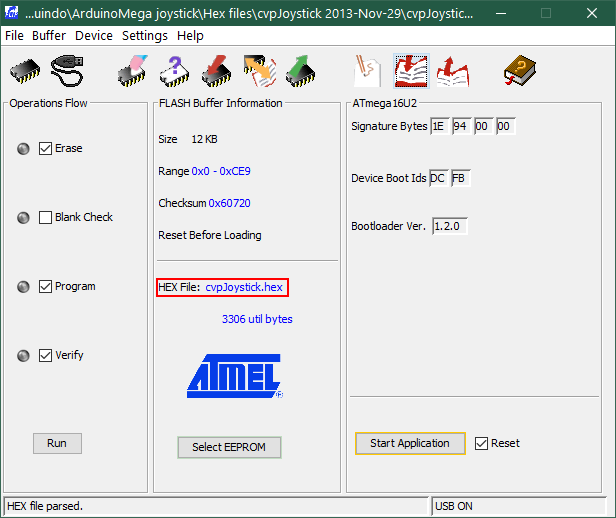Screen dimensions: 616x518
Task: Click the Signature Bytes field showing 94
Action: tap(462, 126)
